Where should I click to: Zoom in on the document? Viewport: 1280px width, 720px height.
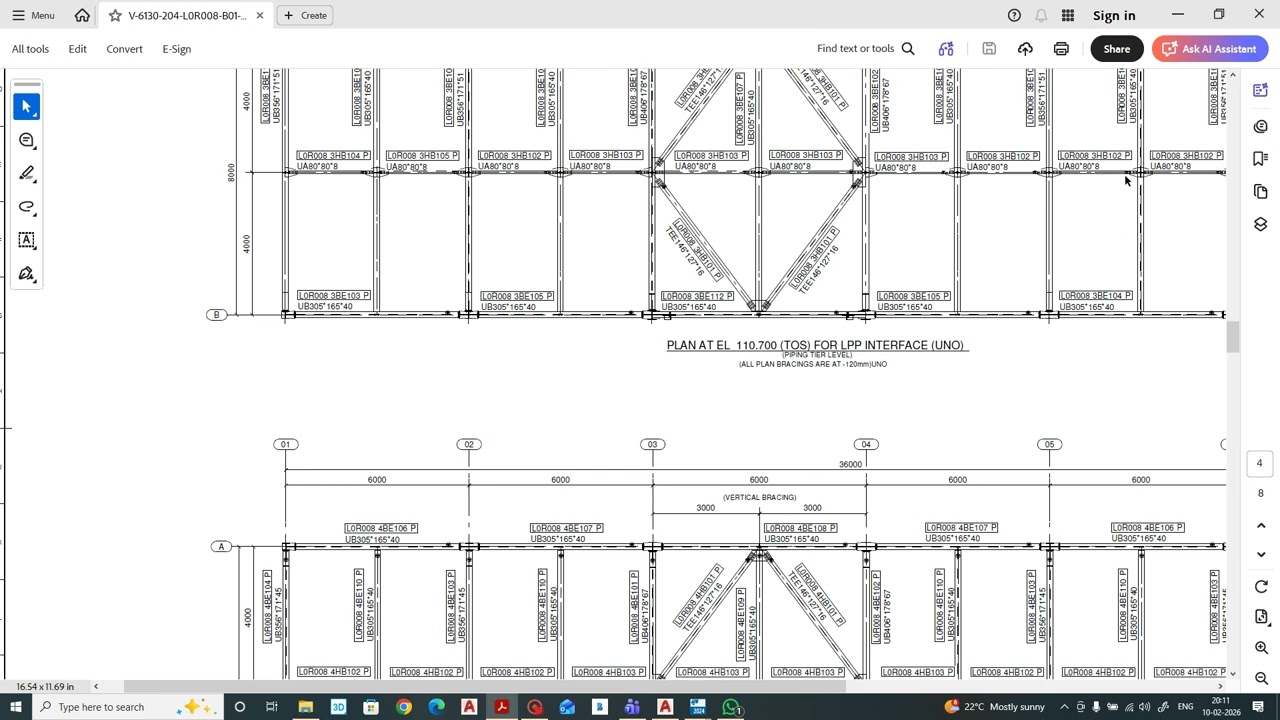pyautogui.click(x=1260, y=648)
